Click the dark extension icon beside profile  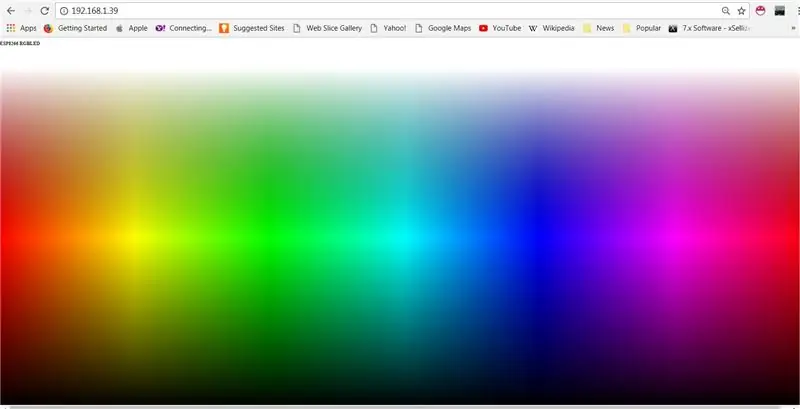(780, 11)
